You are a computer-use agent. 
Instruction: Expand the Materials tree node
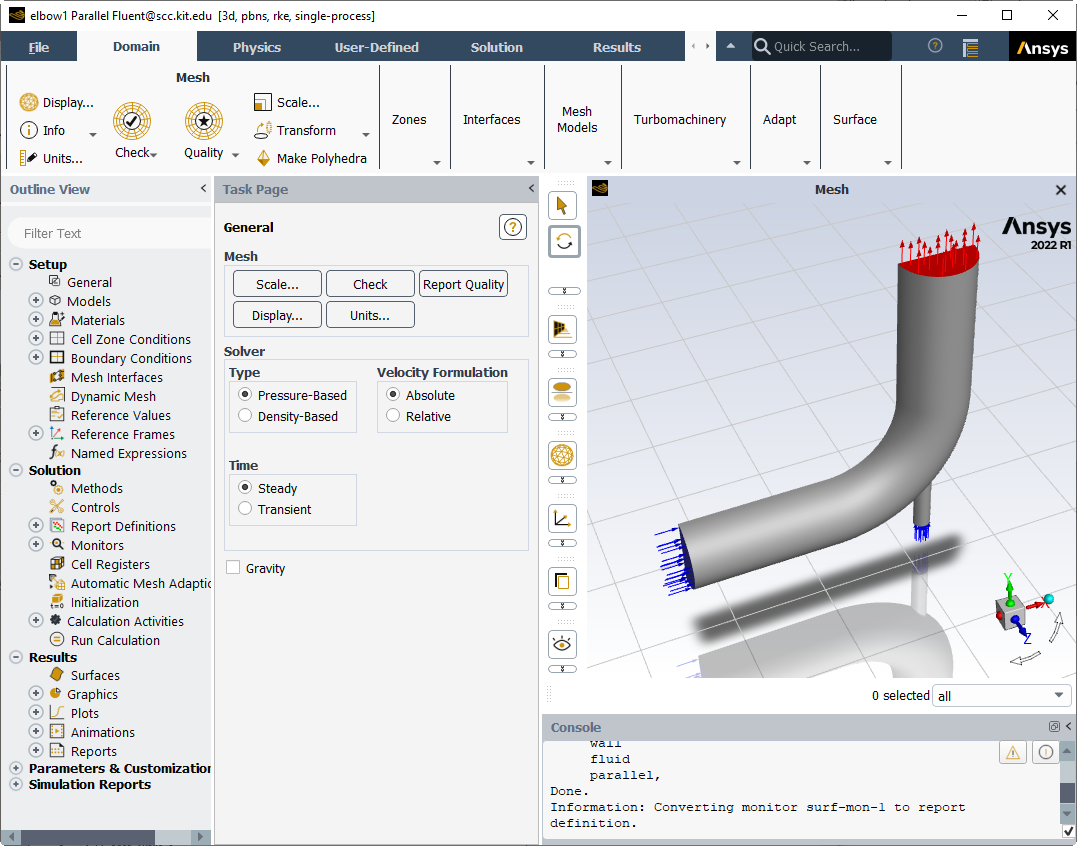click(x=36, y=319)
